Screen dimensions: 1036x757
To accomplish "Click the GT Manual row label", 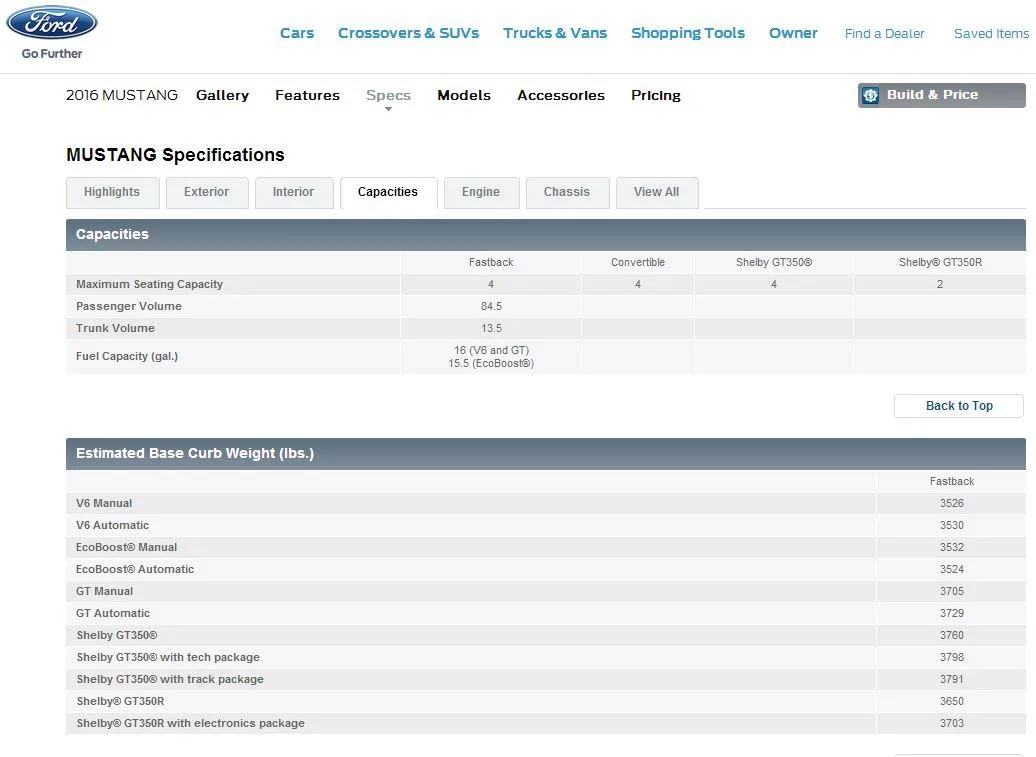I will point(104,591).
